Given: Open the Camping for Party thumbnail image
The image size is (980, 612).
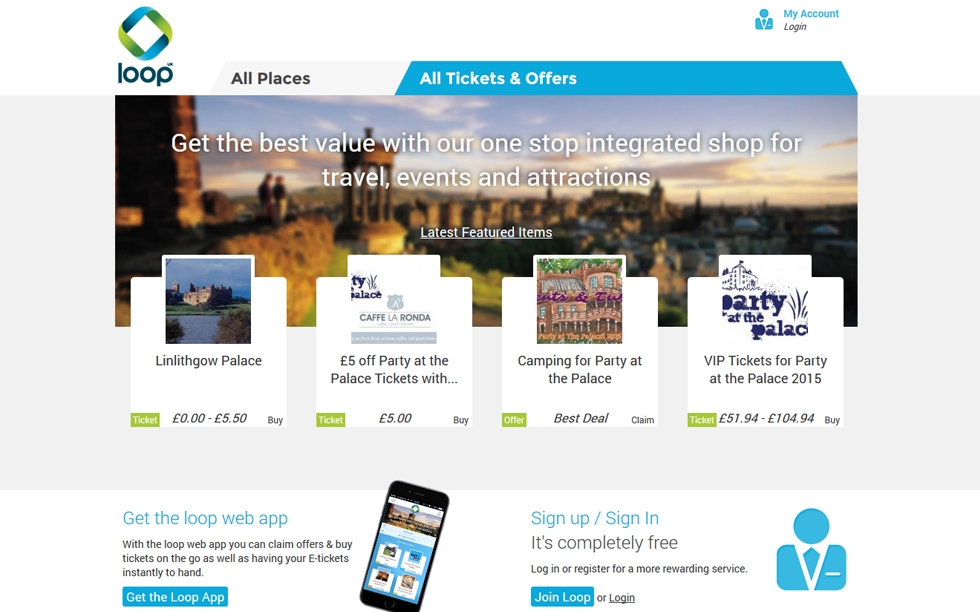Looking at the screenshot, I should tap(579, 301).
